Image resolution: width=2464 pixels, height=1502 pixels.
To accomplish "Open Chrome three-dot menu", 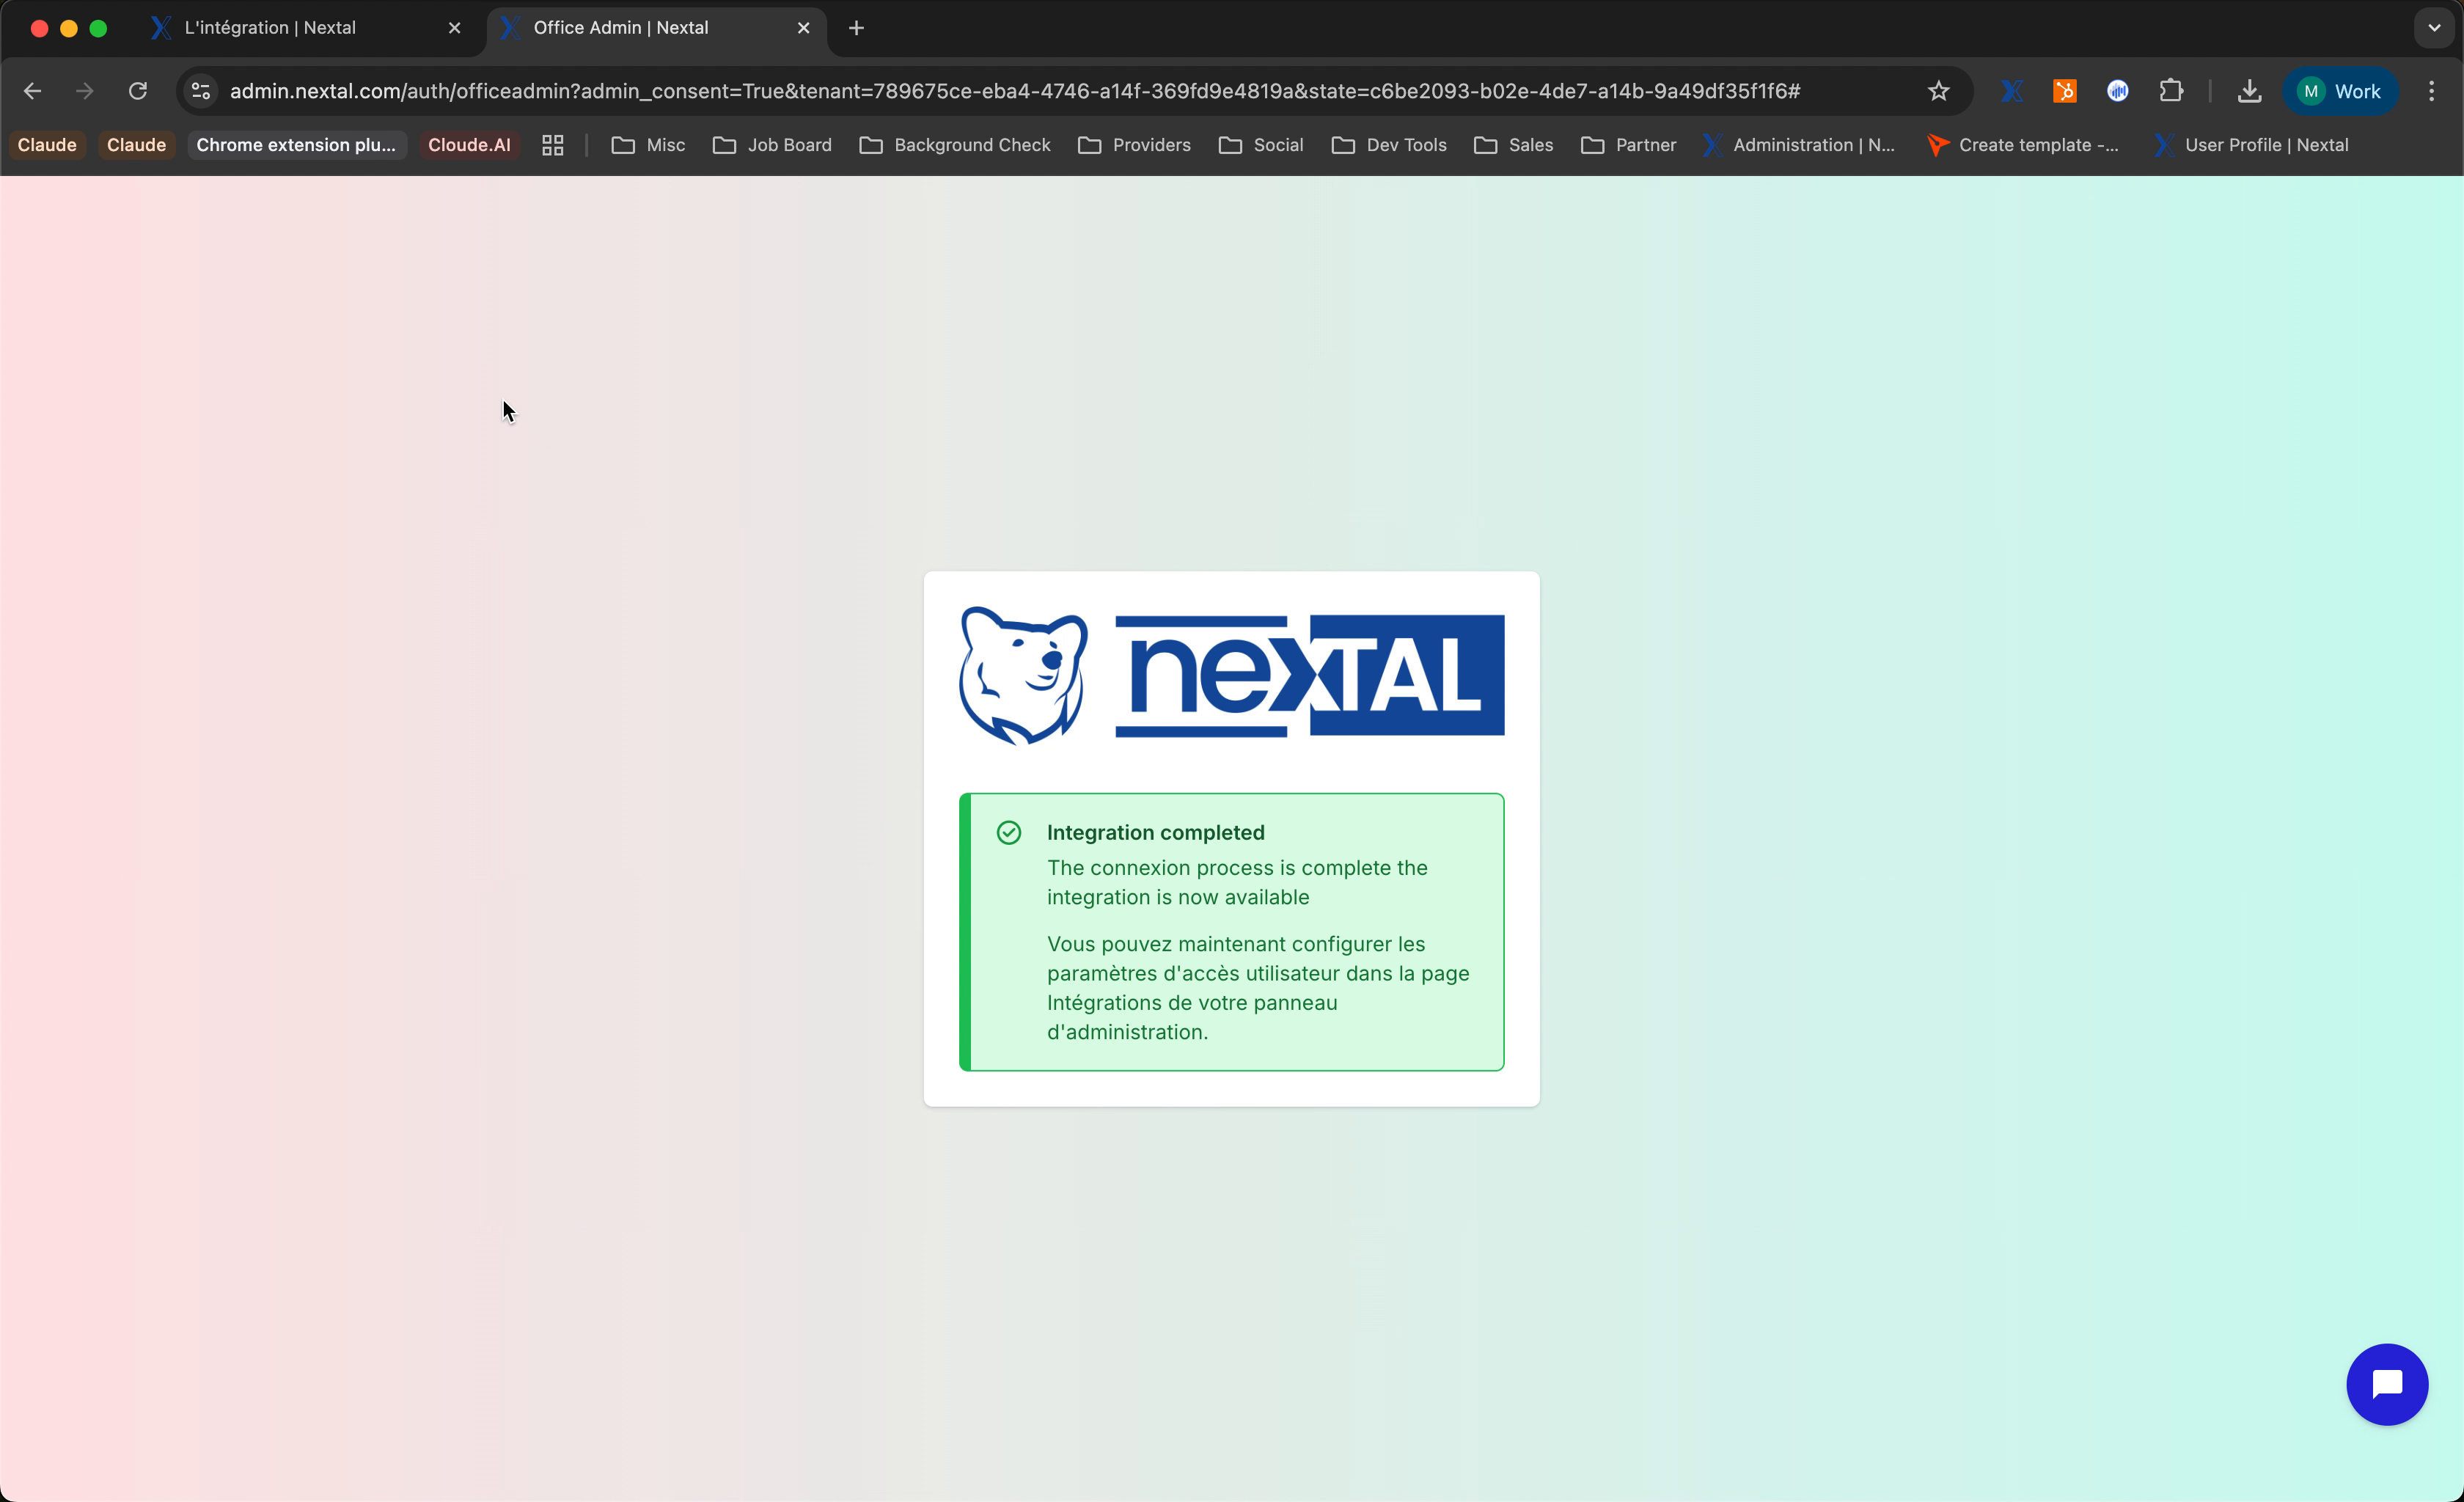I will [x=2431, y=91].
